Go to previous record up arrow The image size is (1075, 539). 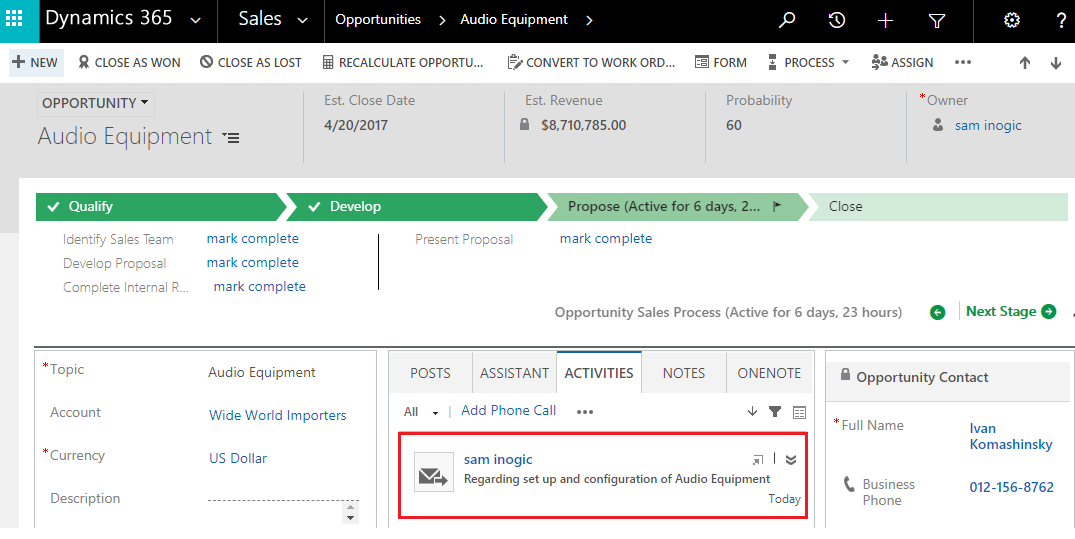[1024, 62]
